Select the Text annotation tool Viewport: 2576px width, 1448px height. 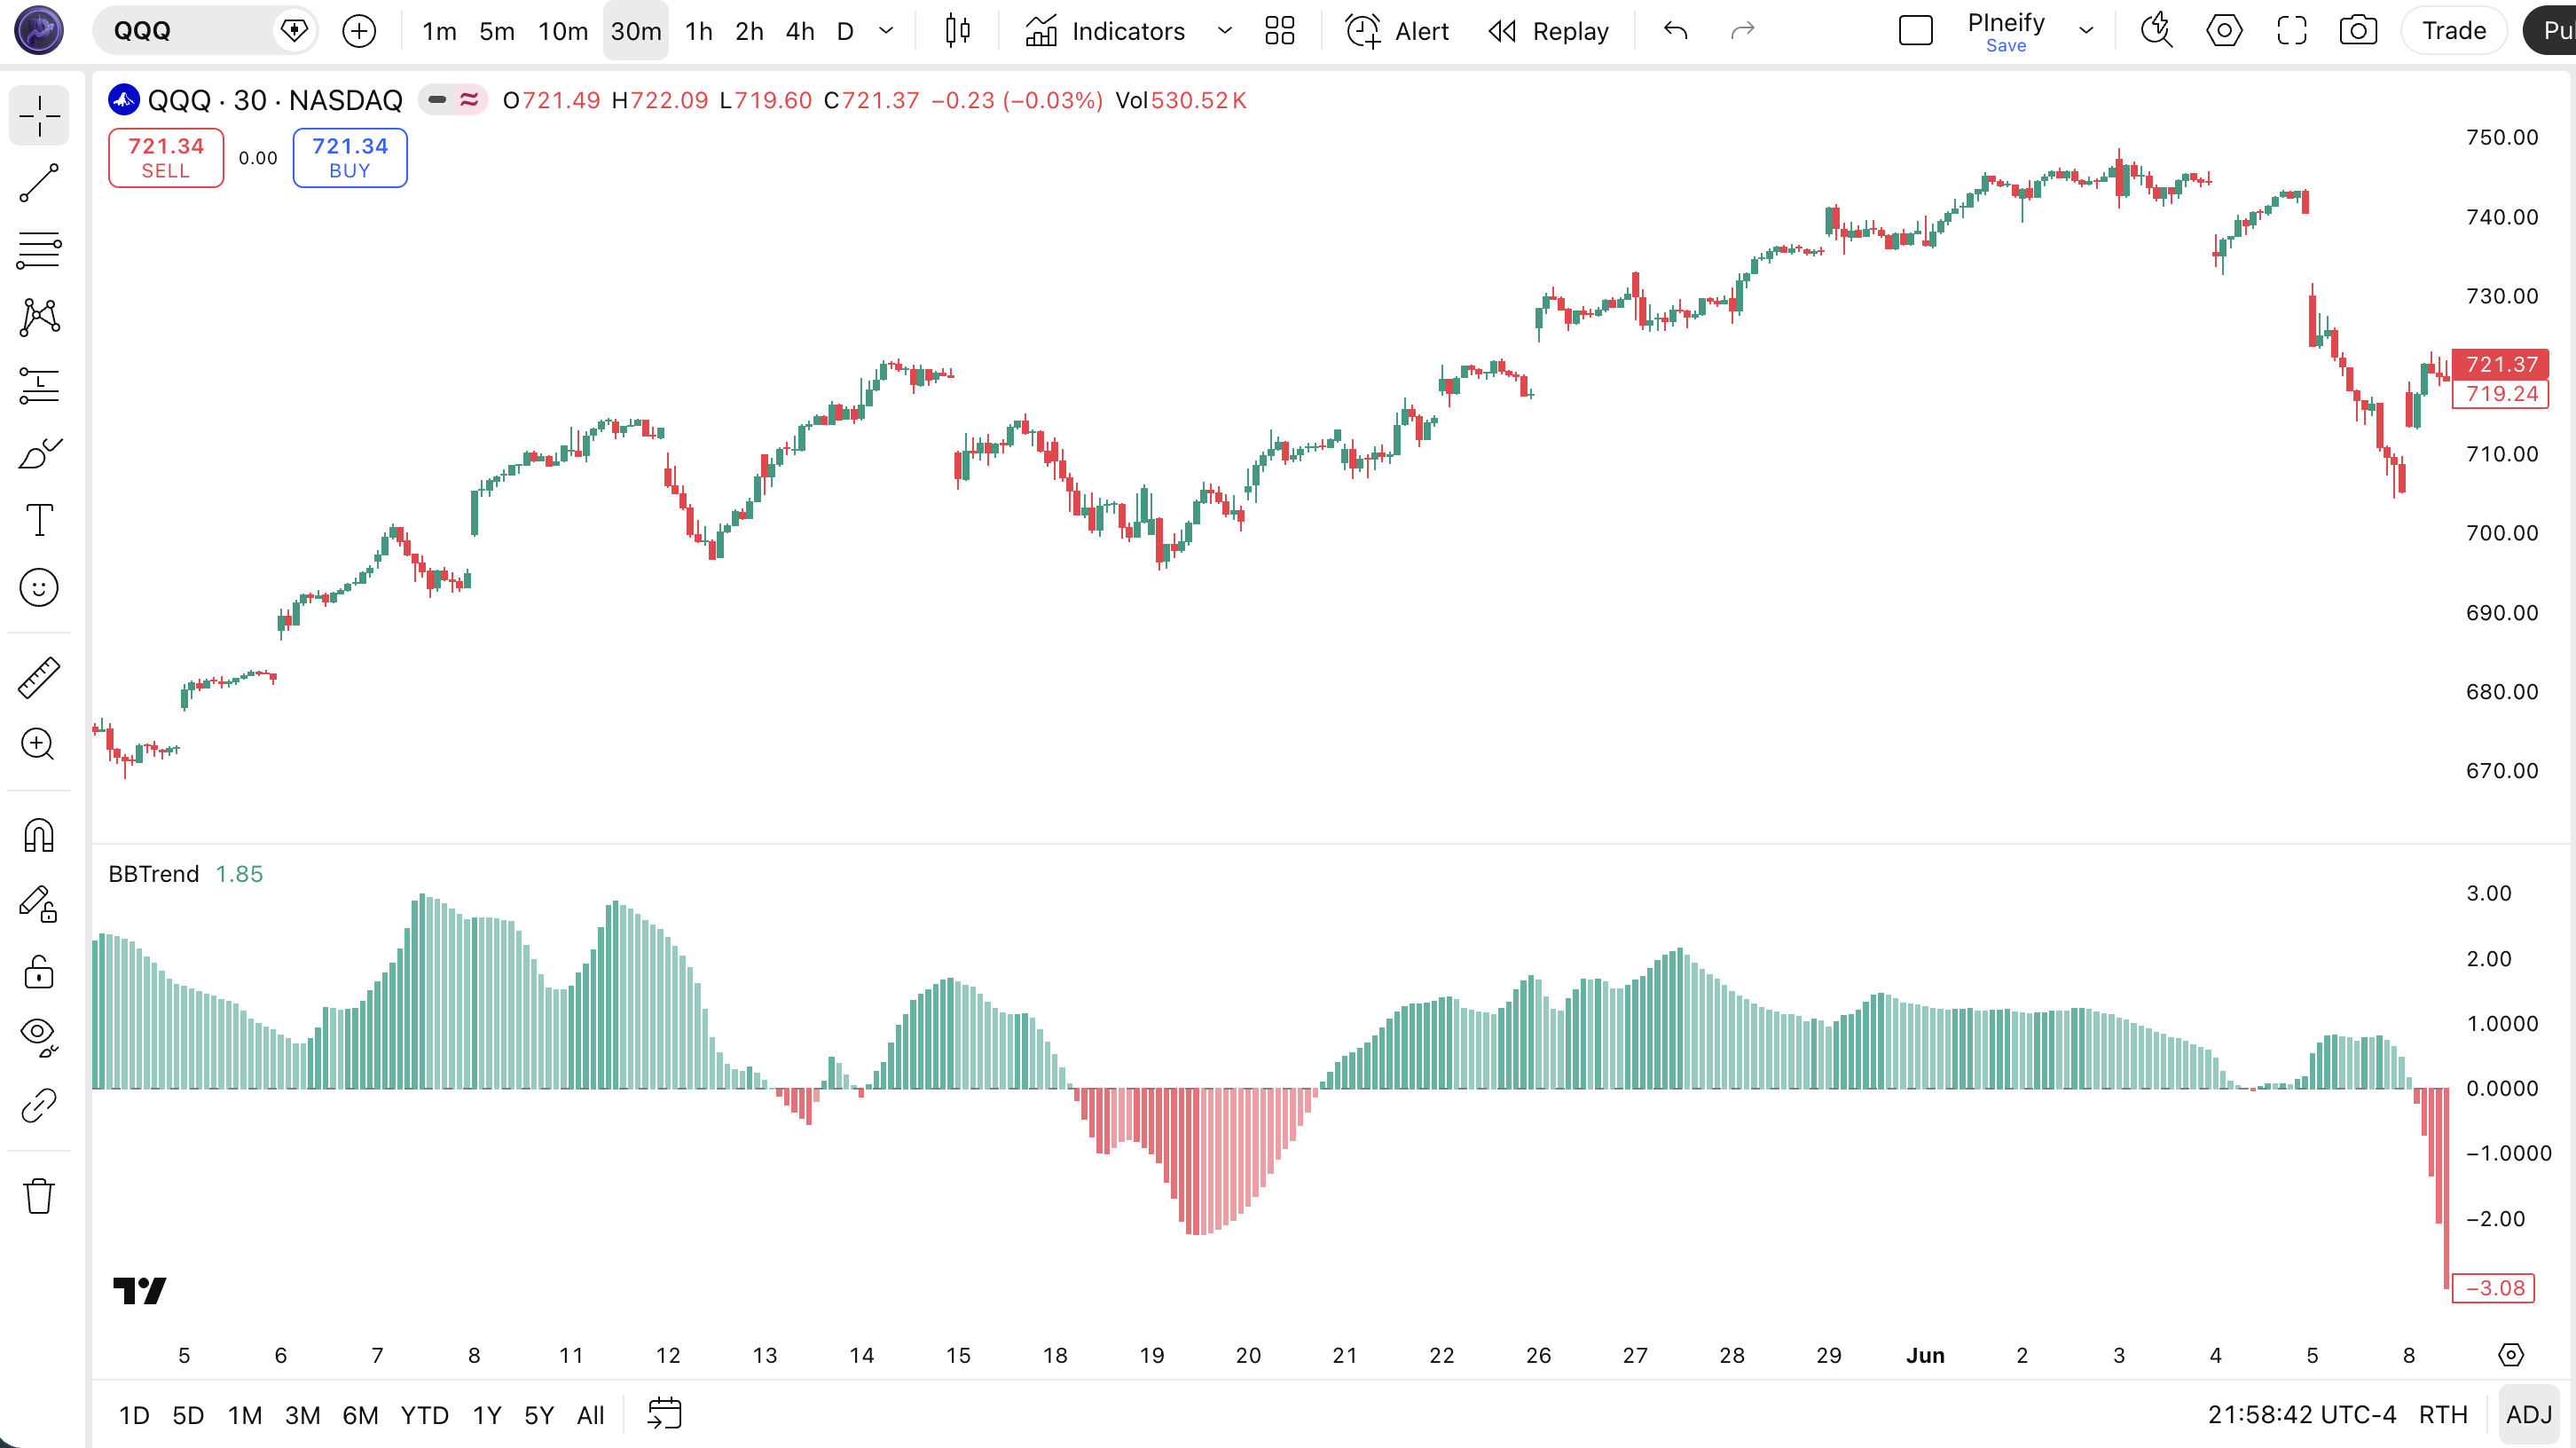click(39, 520)
